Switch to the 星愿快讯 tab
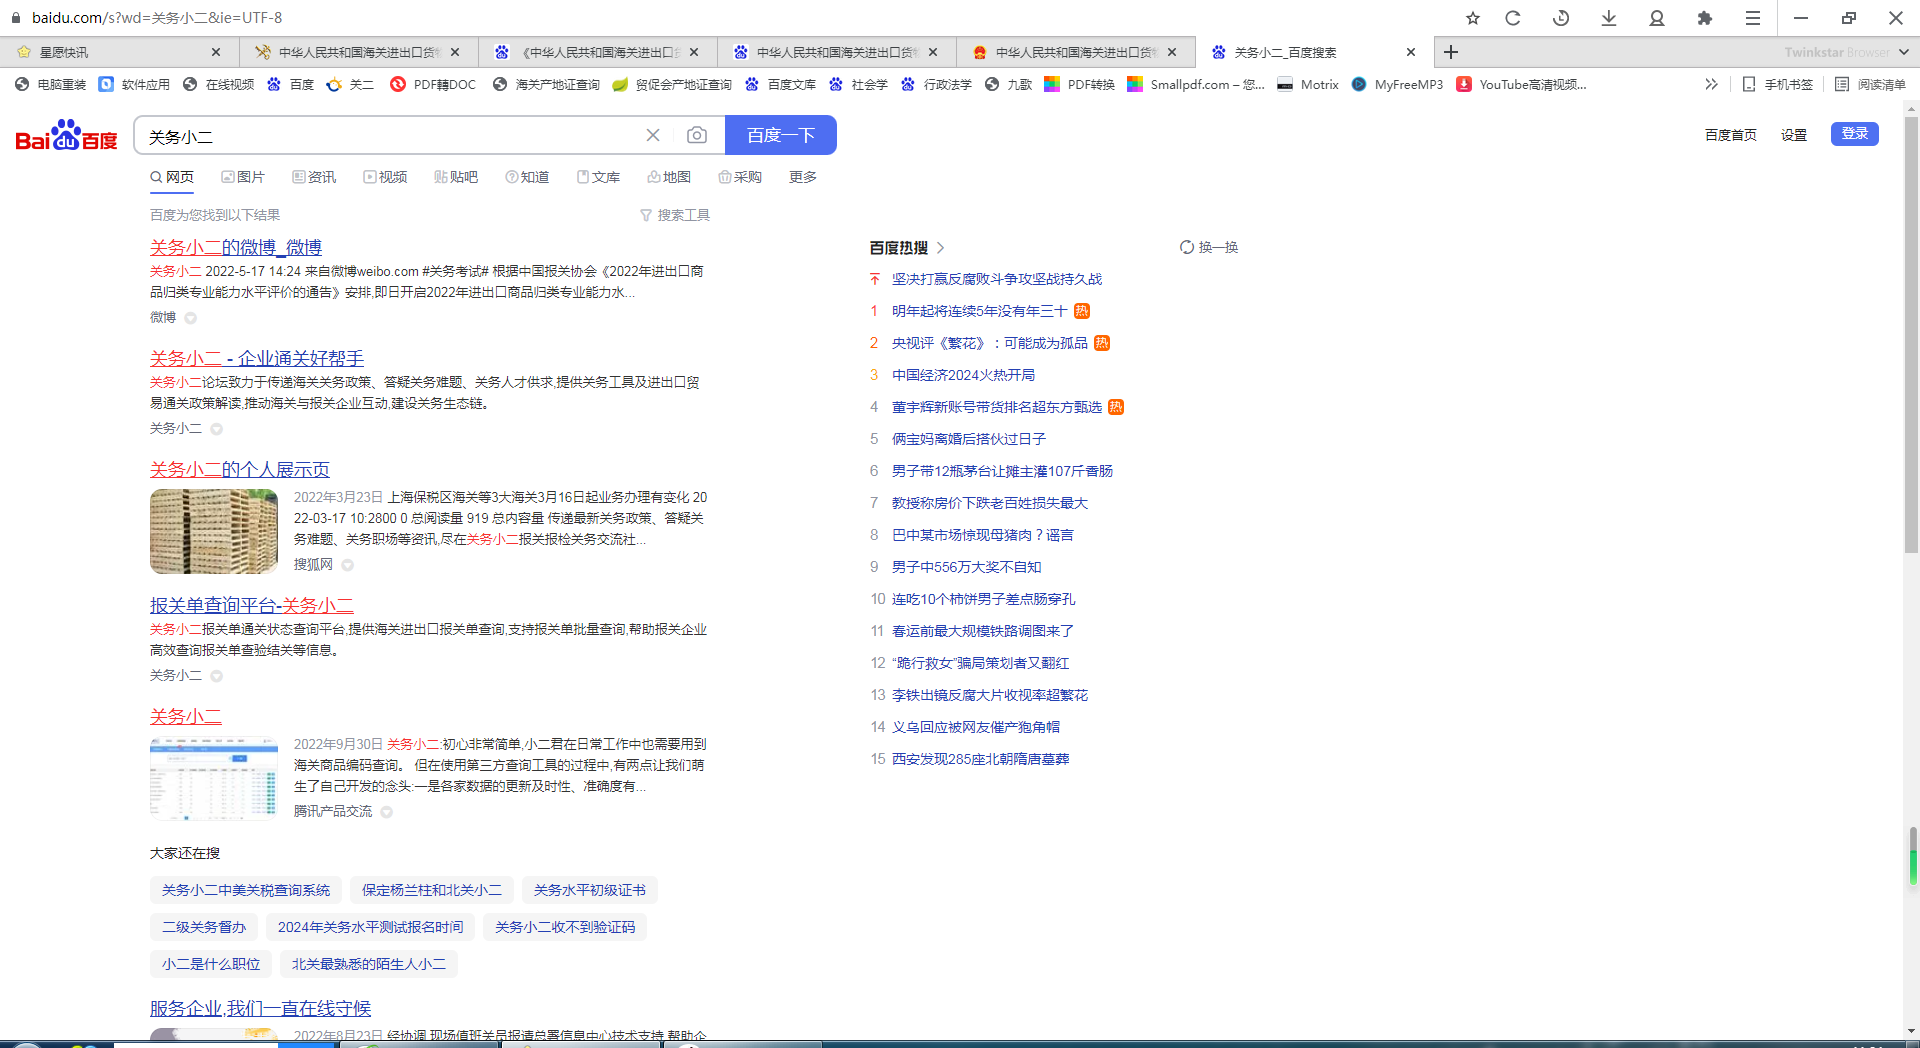 click(x=118, y=52)
